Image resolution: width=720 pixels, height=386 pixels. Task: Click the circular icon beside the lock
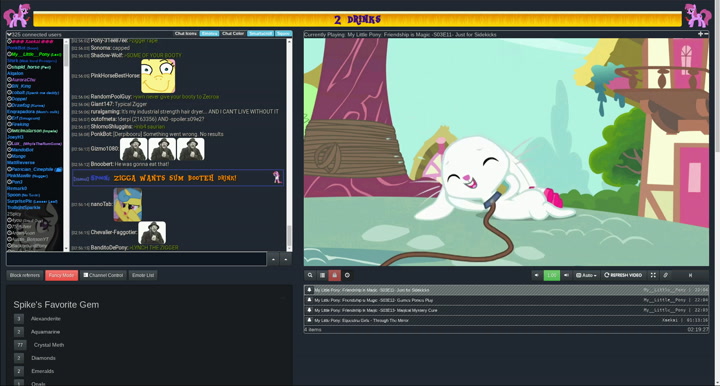[x=347, y=275]
